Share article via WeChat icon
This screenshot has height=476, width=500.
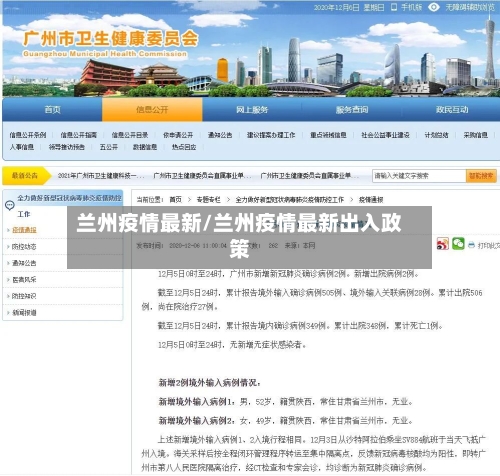click(x=458, y=244)
